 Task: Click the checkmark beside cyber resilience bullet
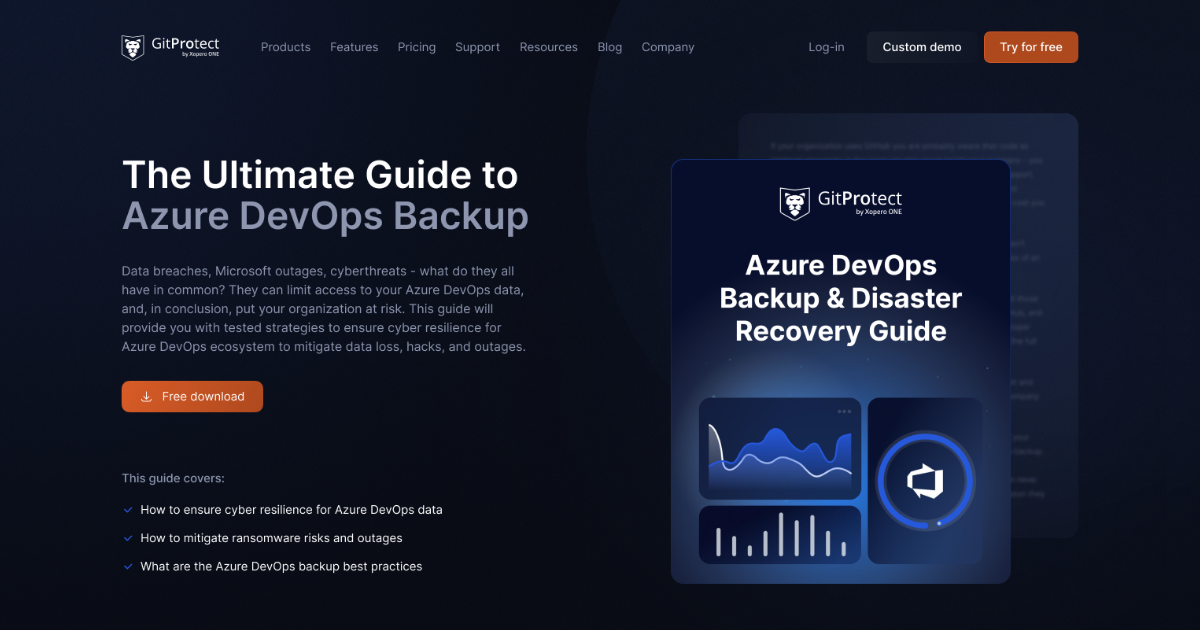tap(127, 509)
